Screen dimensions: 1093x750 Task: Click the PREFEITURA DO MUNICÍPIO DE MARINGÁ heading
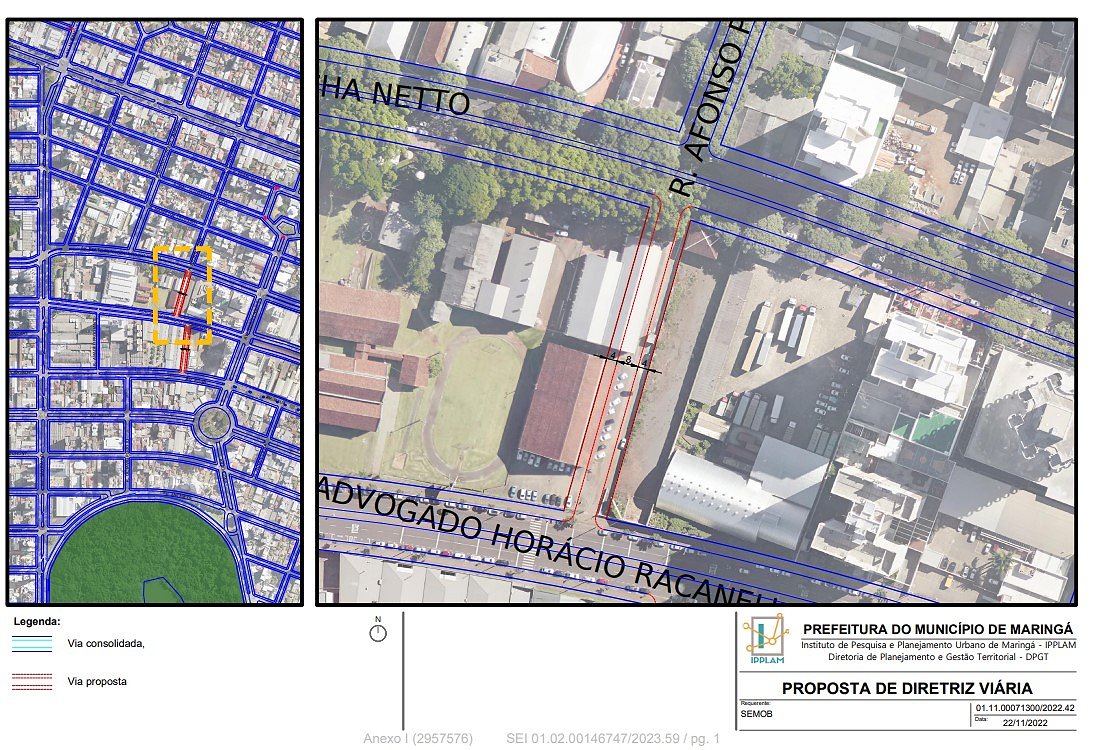coord(937,628)
